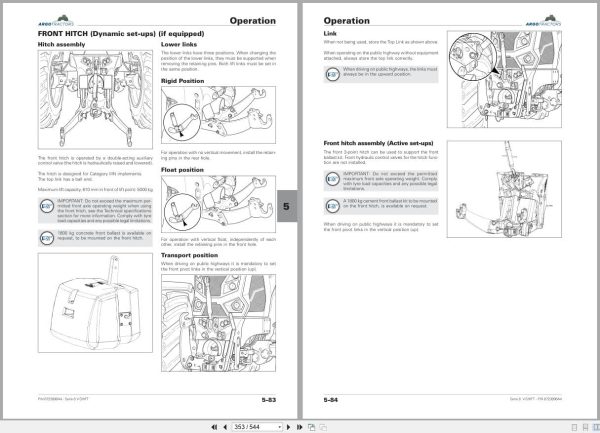
Task: Click the 'Link' heading on right page
Action: tap(330, 34)
